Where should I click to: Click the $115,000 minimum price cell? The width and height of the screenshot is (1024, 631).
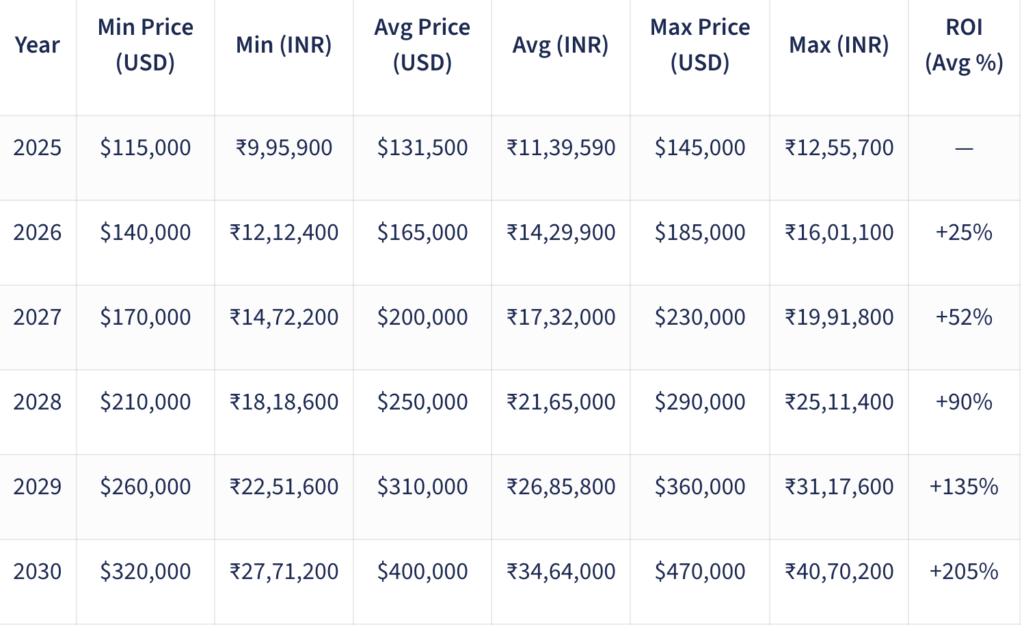(145, 148)
